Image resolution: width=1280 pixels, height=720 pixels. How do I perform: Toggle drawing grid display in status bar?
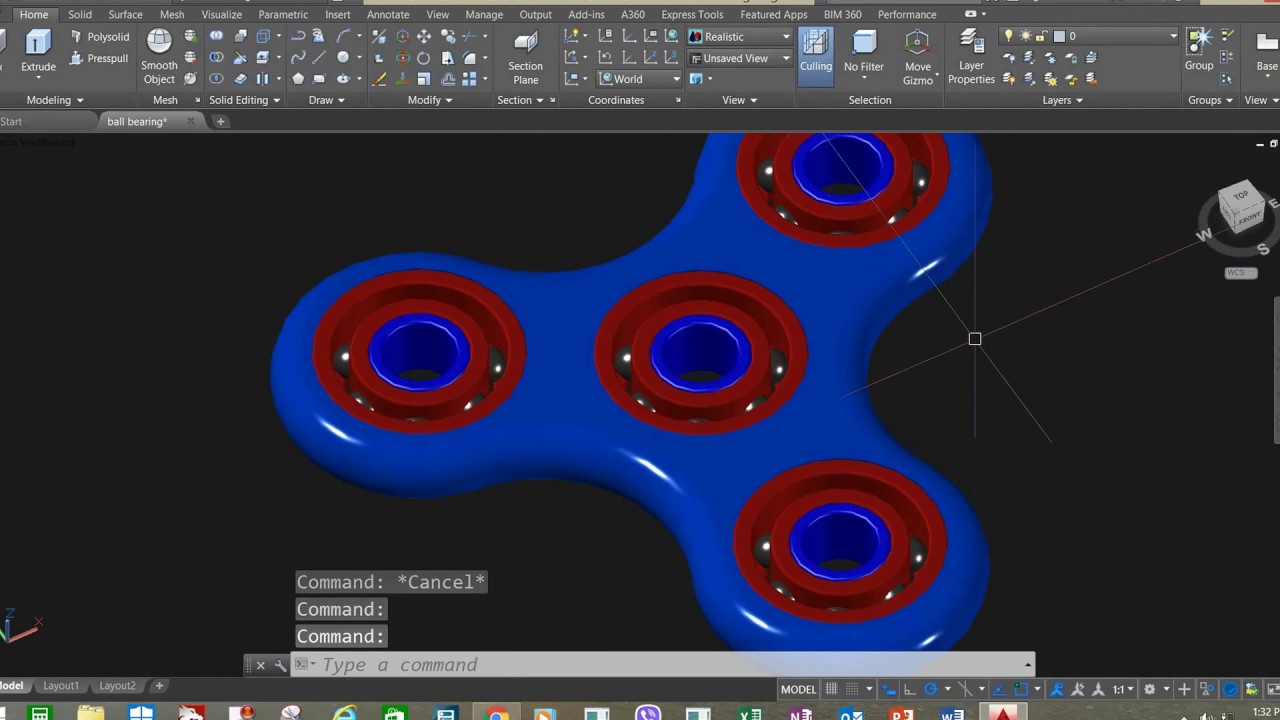pos(831,689)
